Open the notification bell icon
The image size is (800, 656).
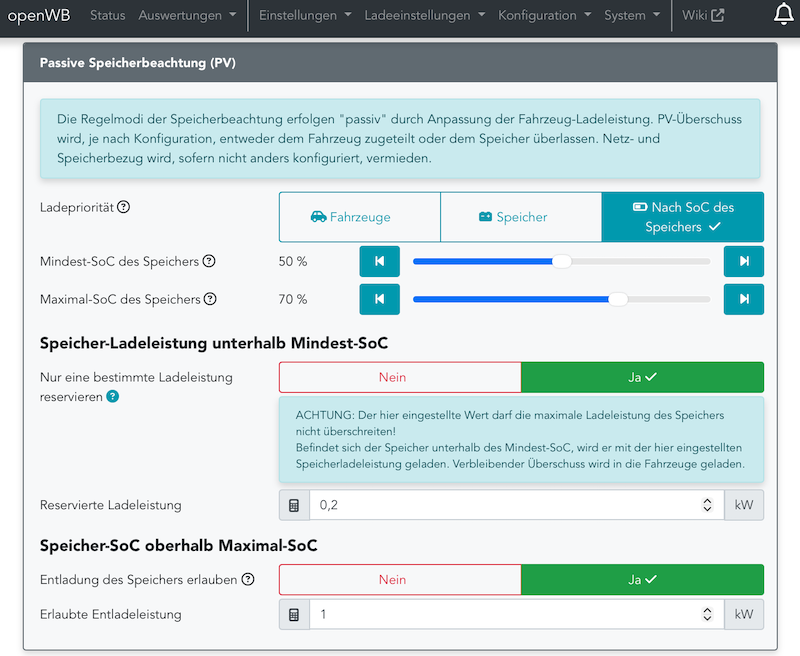pyautogui.click(x=784, y=15)
